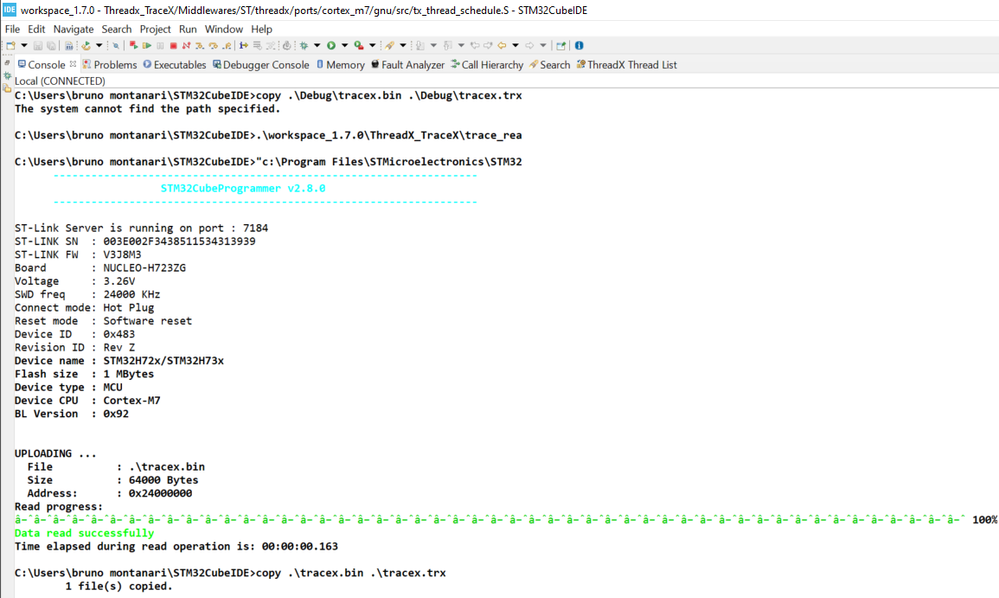Viewport: 999px width, 598px height.
Task: Click the green Run icon
Action: (331, 46)
